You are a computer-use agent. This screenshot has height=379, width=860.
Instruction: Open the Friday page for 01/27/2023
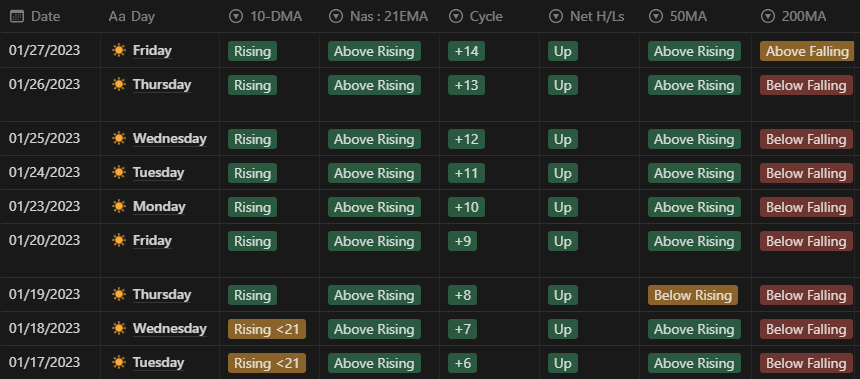tap(152, 50)
